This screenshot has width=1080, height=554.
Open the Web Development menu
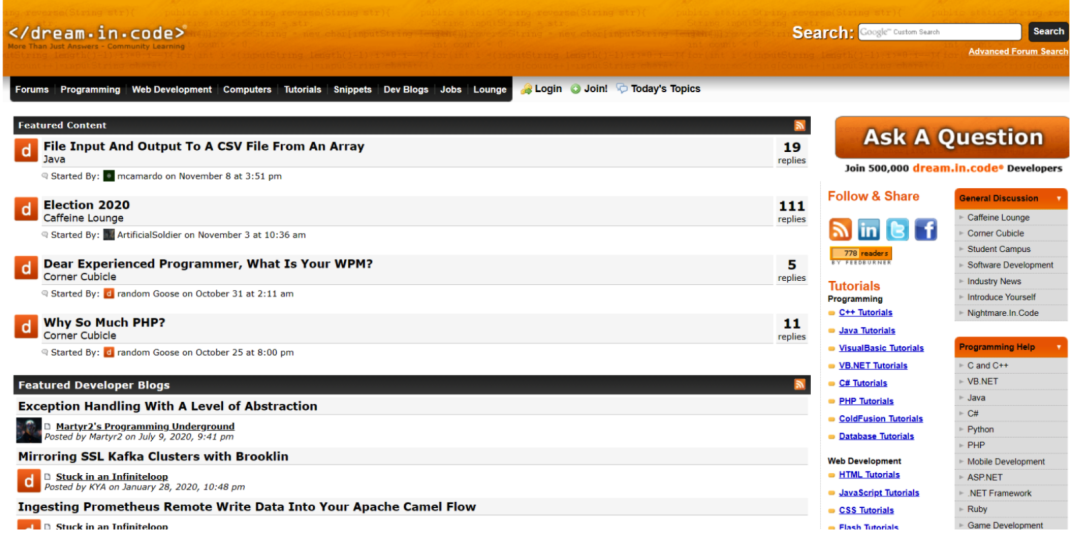[172, 90]
